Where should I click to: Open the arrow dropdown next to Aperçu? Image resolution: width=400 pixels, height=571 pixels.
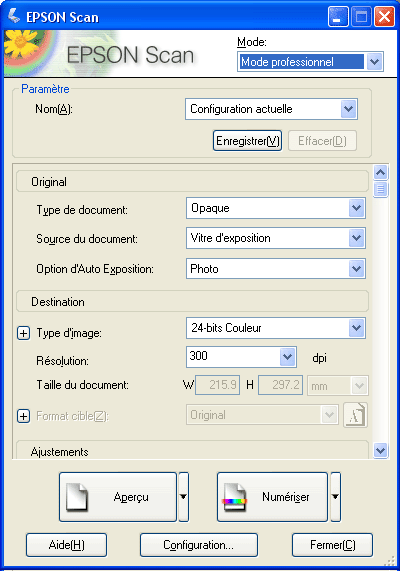point(184,497)
